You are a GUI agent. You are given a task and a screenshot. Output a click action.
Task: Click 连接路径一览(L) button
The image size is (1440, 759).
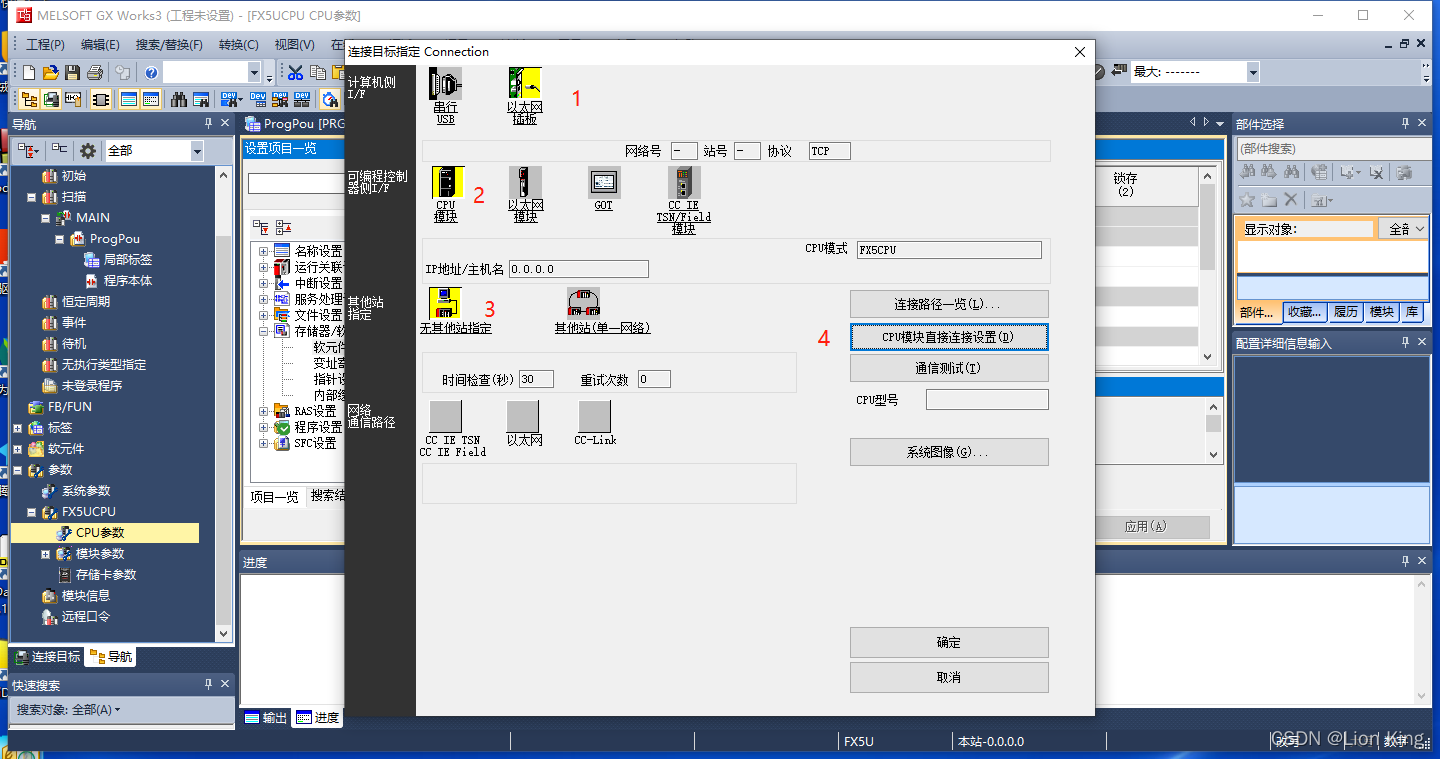point(949,304)
